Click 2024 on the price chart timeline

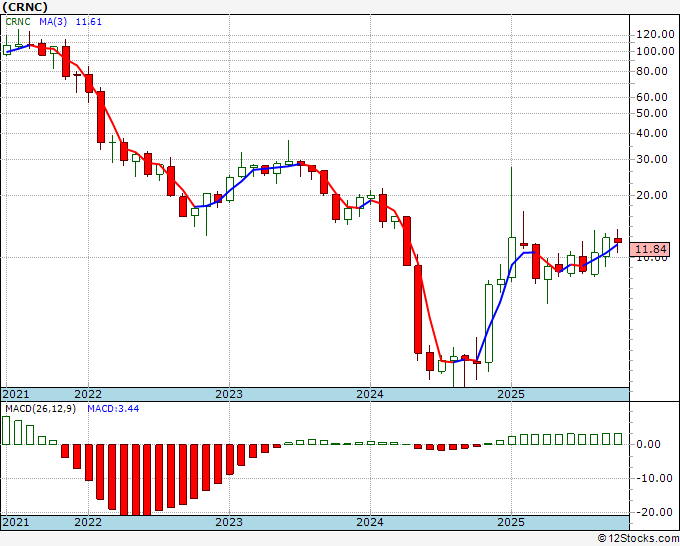point(370,394)
